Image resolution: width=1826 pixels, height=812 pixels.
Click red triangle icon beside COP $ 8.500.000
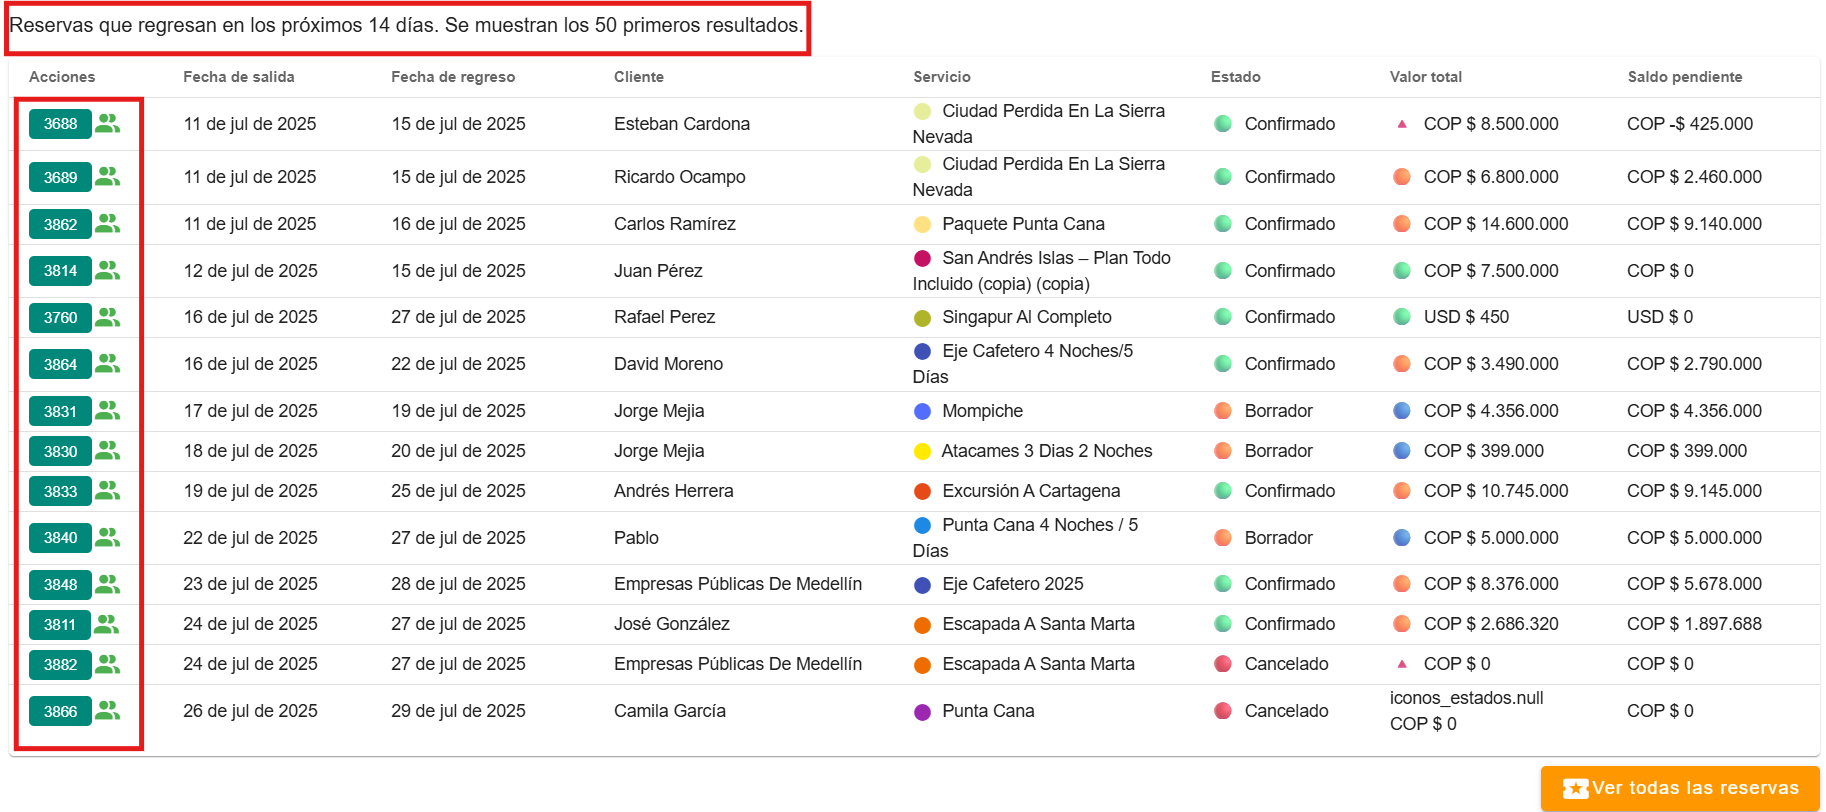[x=1402, y=124]
